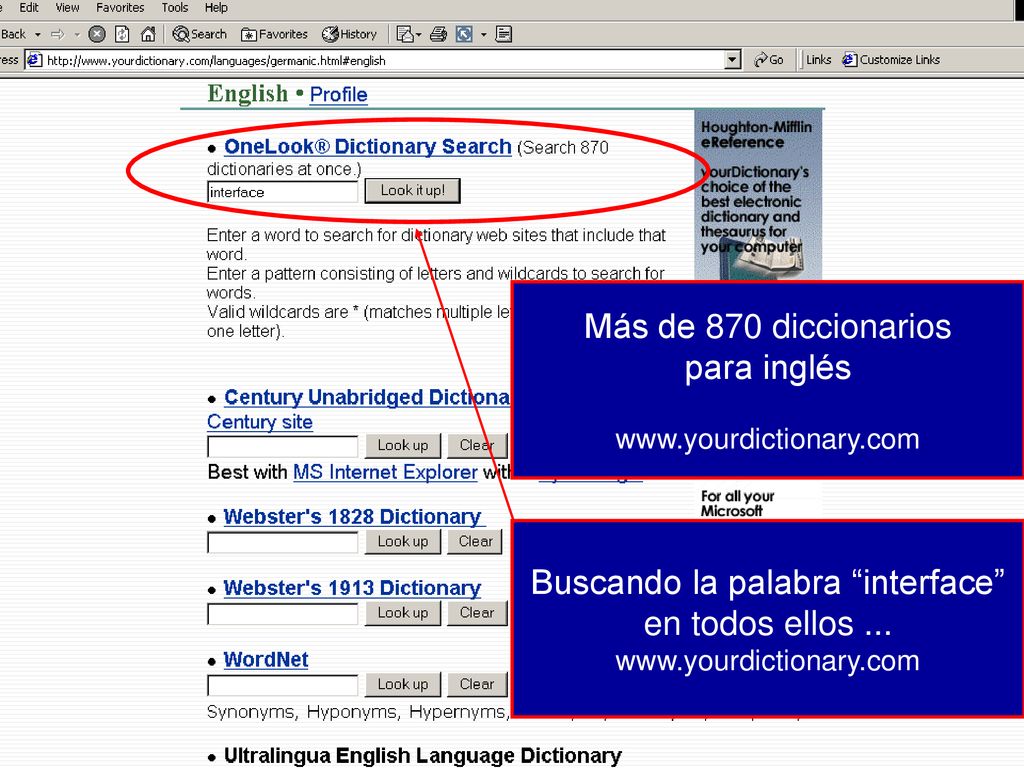Screen dimensions: 1024x768
Task: Click the document icon after the blue icon
Action: [504, 34]
